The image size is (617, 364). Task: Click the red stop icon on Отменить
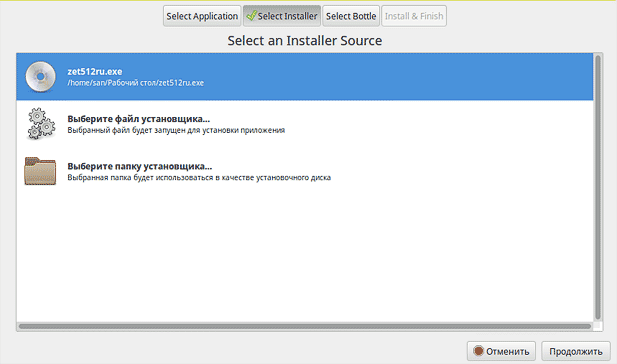point(478,351)
